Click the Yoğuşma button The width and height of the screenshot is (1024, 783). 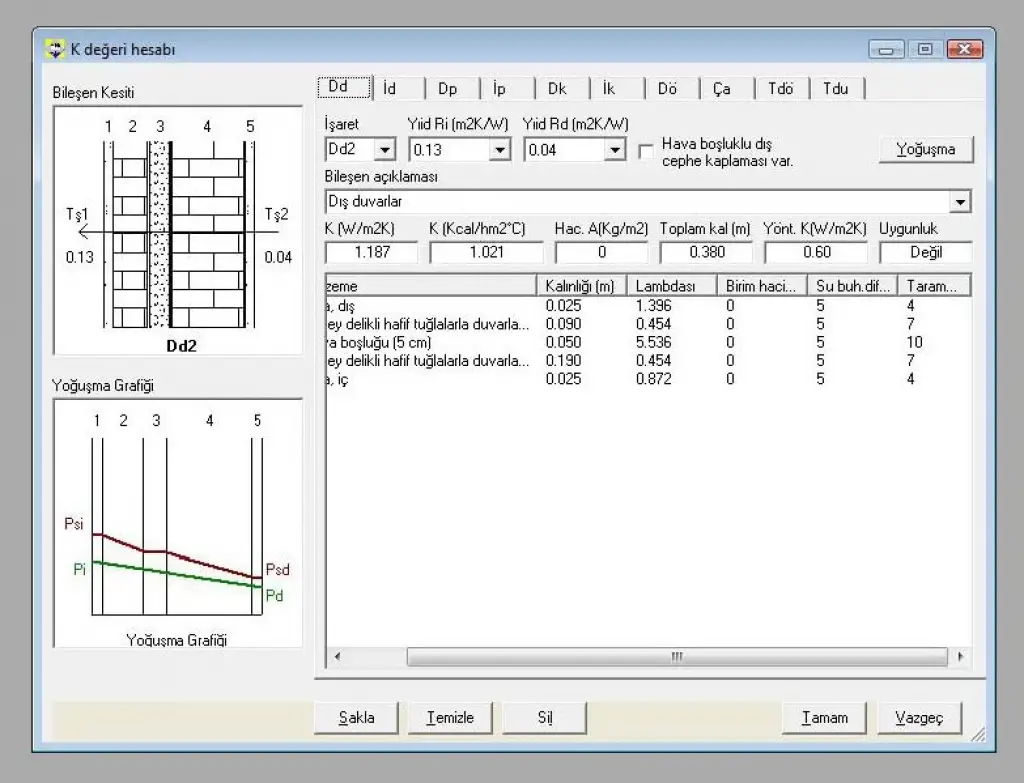pos(925,150)
